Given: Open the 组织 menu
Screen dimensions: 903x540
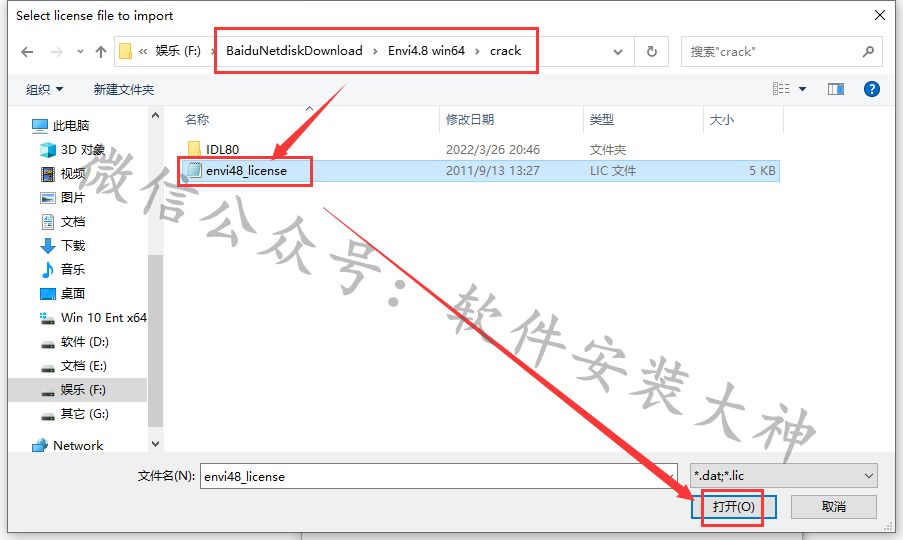Looking at the screenshot, I should click(x=44, y=89).
